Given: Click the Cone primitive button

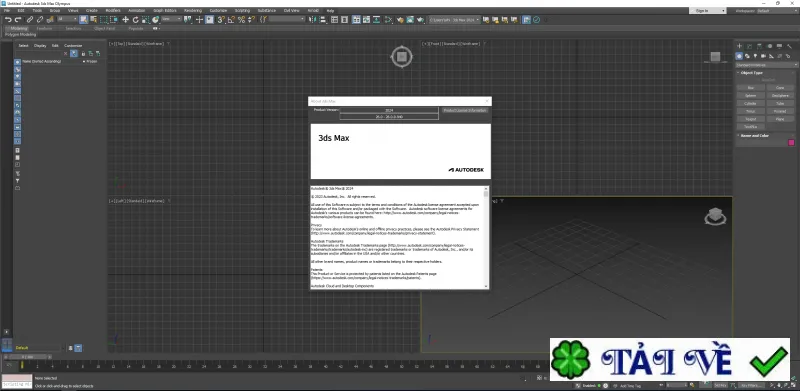Looking at the screenshot, I should [780, 88].
